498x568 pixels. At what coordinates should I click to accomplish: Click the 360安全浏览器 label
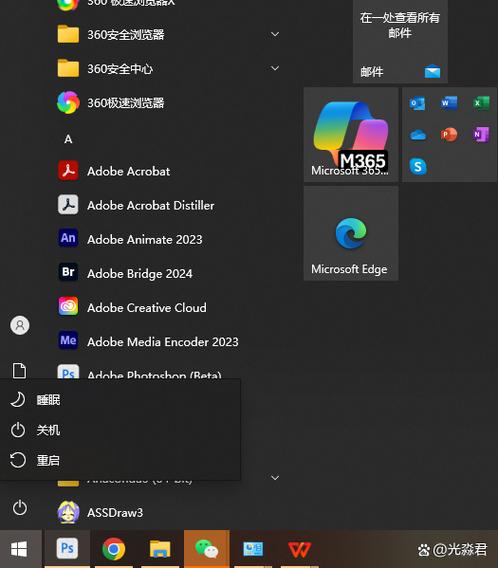(126, 35)
